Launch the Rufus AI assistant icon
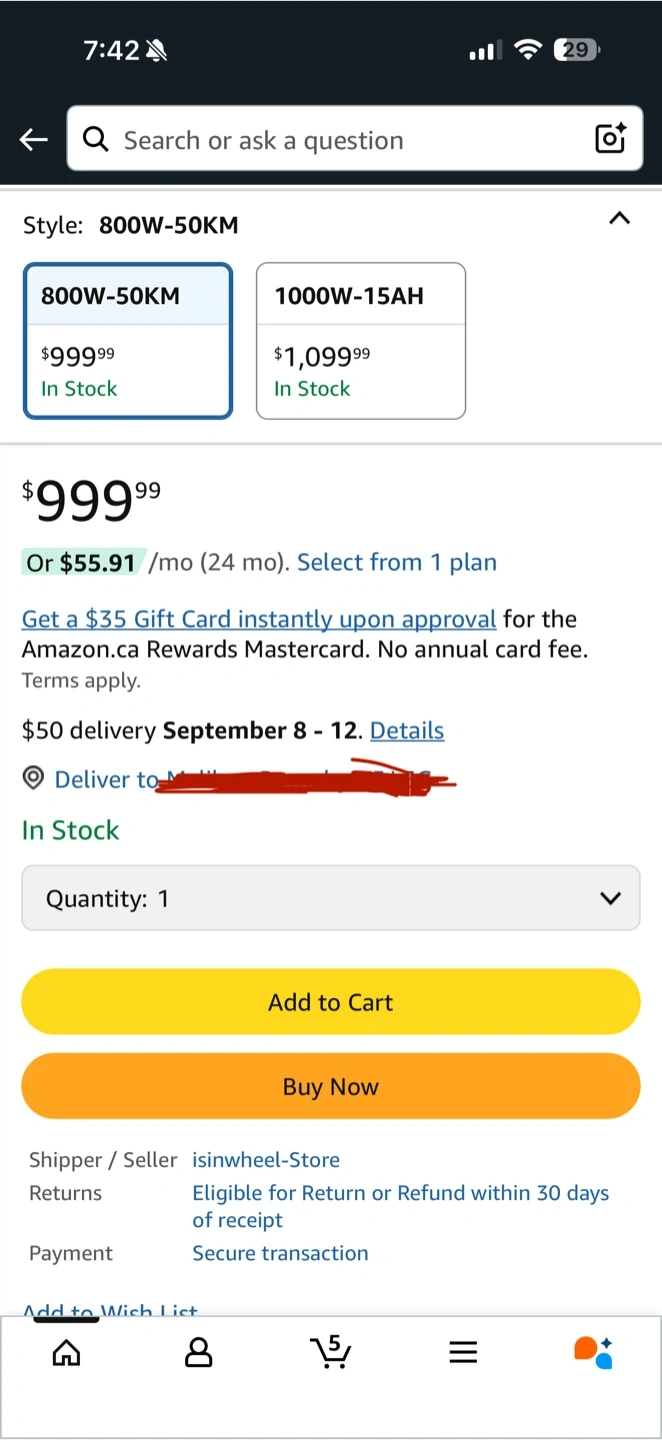Image resolution: width=662 pixels, height=1440 pixels. [593, 1352]
